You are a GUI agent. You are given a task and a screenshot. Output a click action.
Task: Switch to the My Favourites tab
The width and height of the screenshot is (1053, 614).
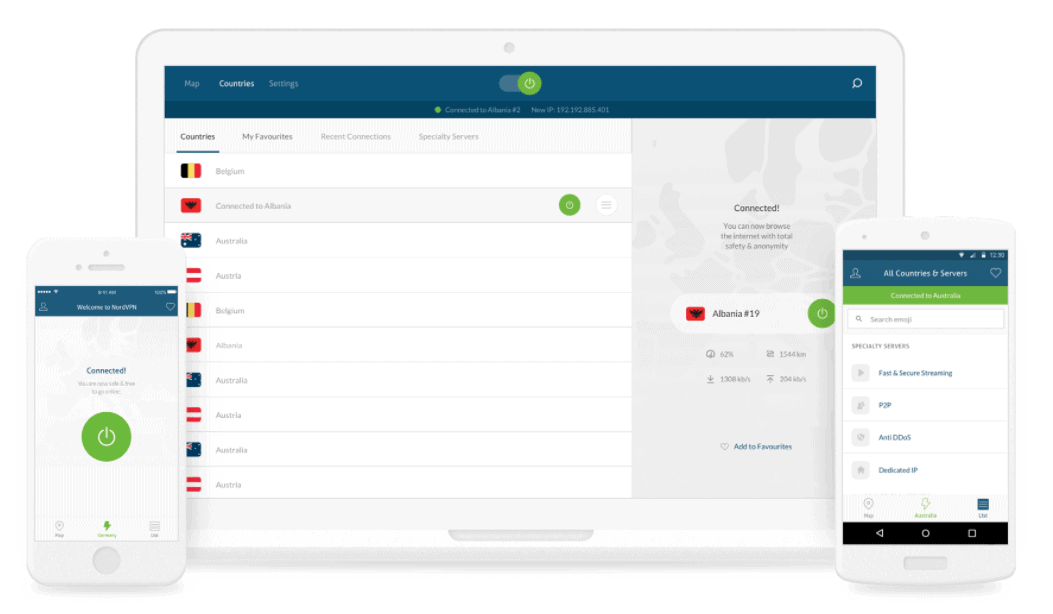[267, 137]
